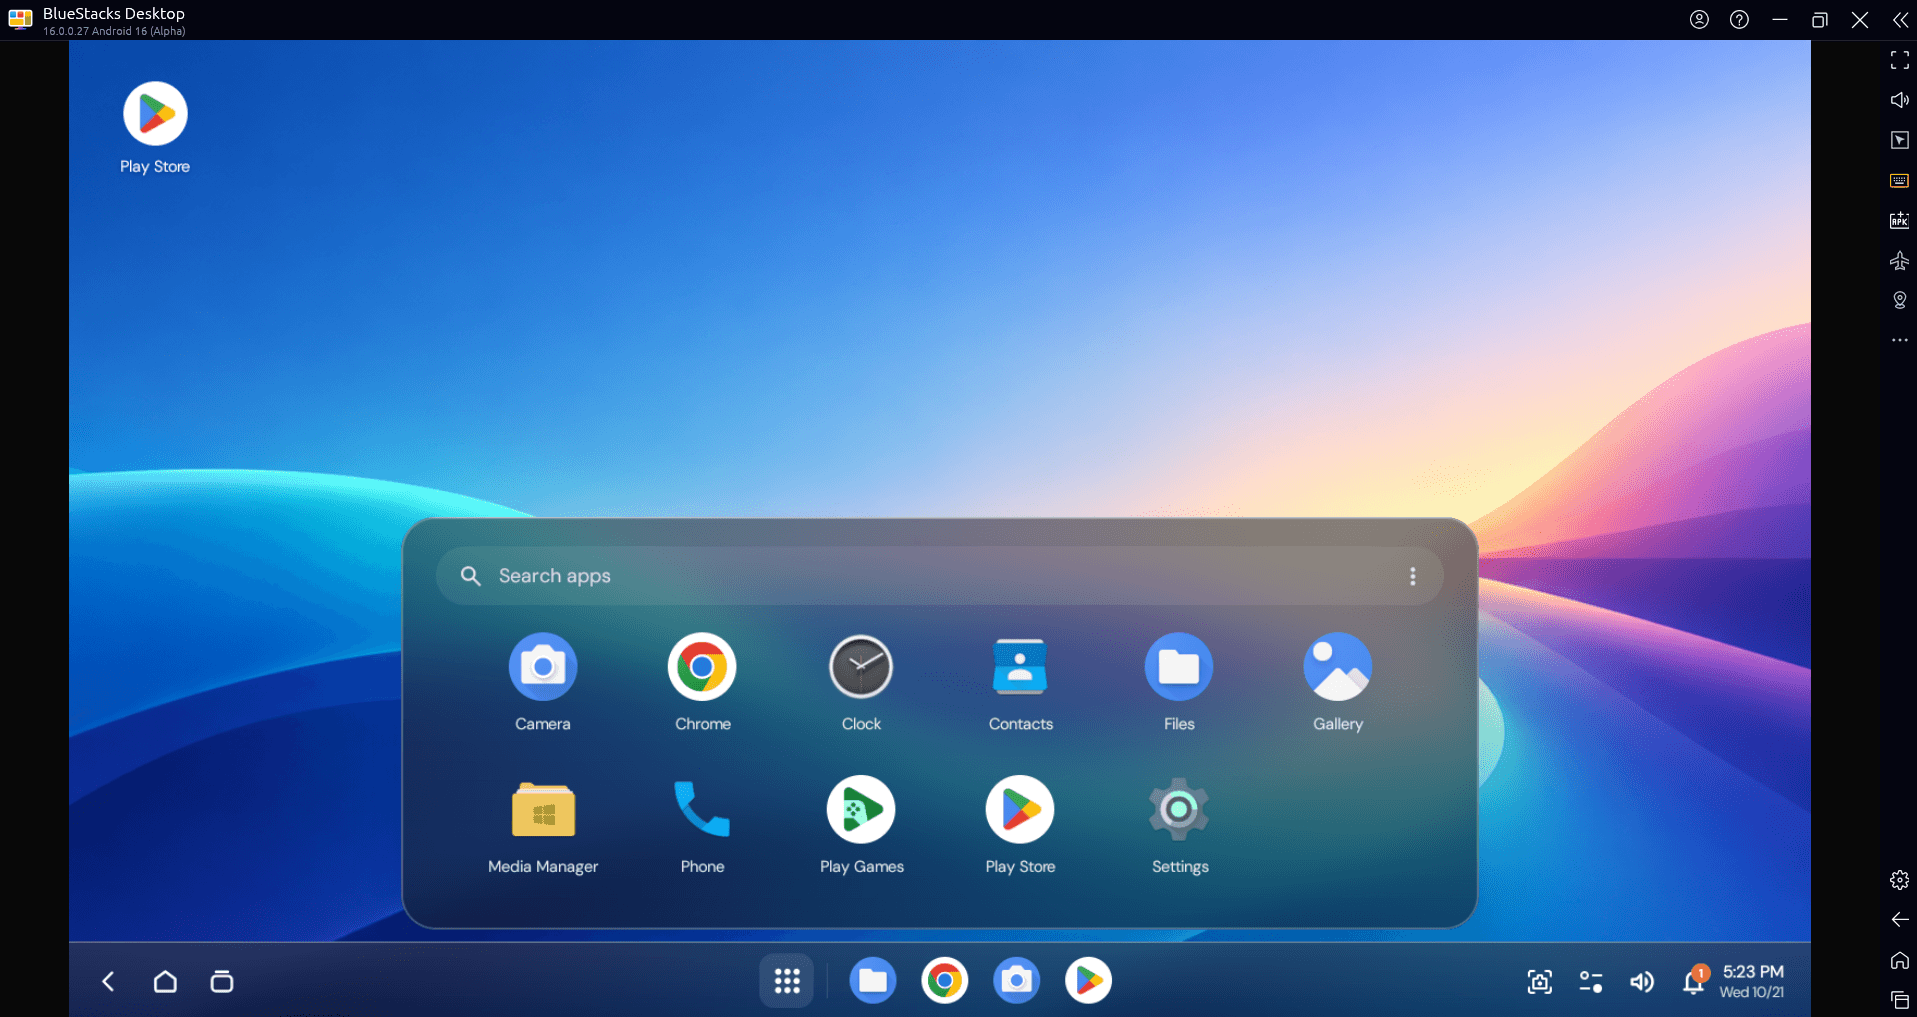Open the taskbar volume control
The image size is (1917, 1017).
tap(1642, 982)
